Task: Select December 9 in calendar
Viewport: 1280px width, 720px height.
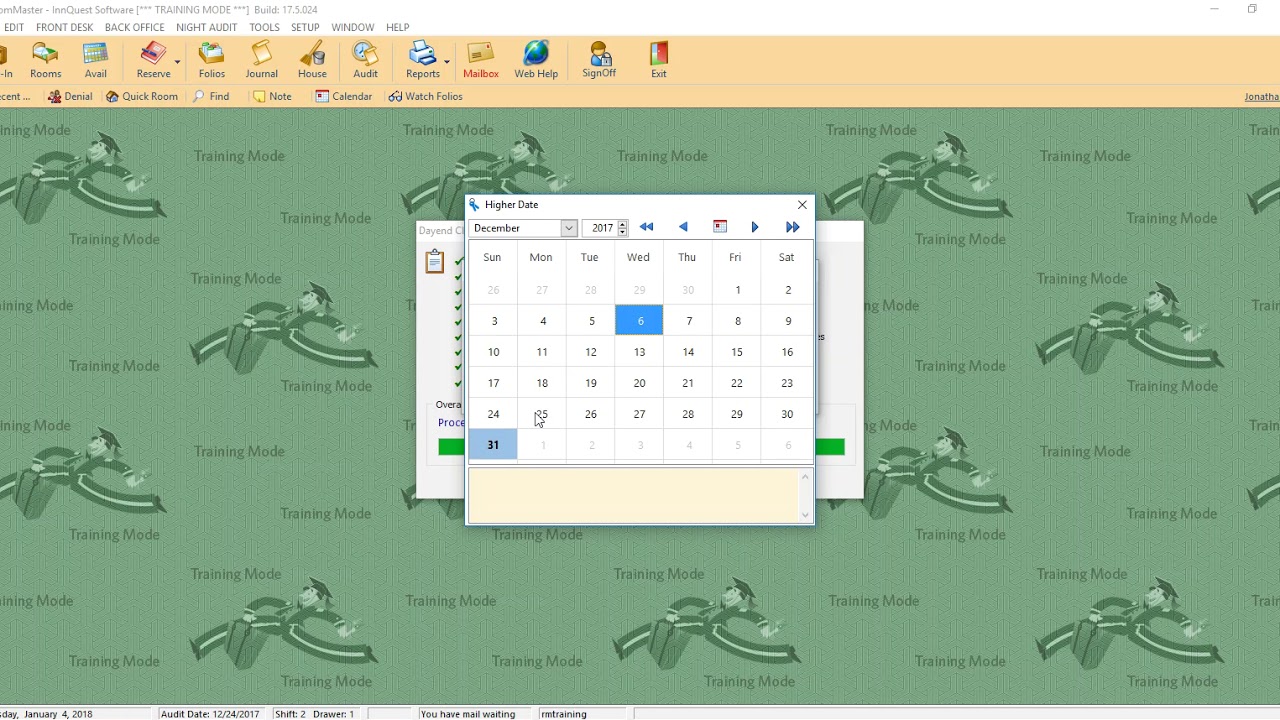Action: click(788, 321)
